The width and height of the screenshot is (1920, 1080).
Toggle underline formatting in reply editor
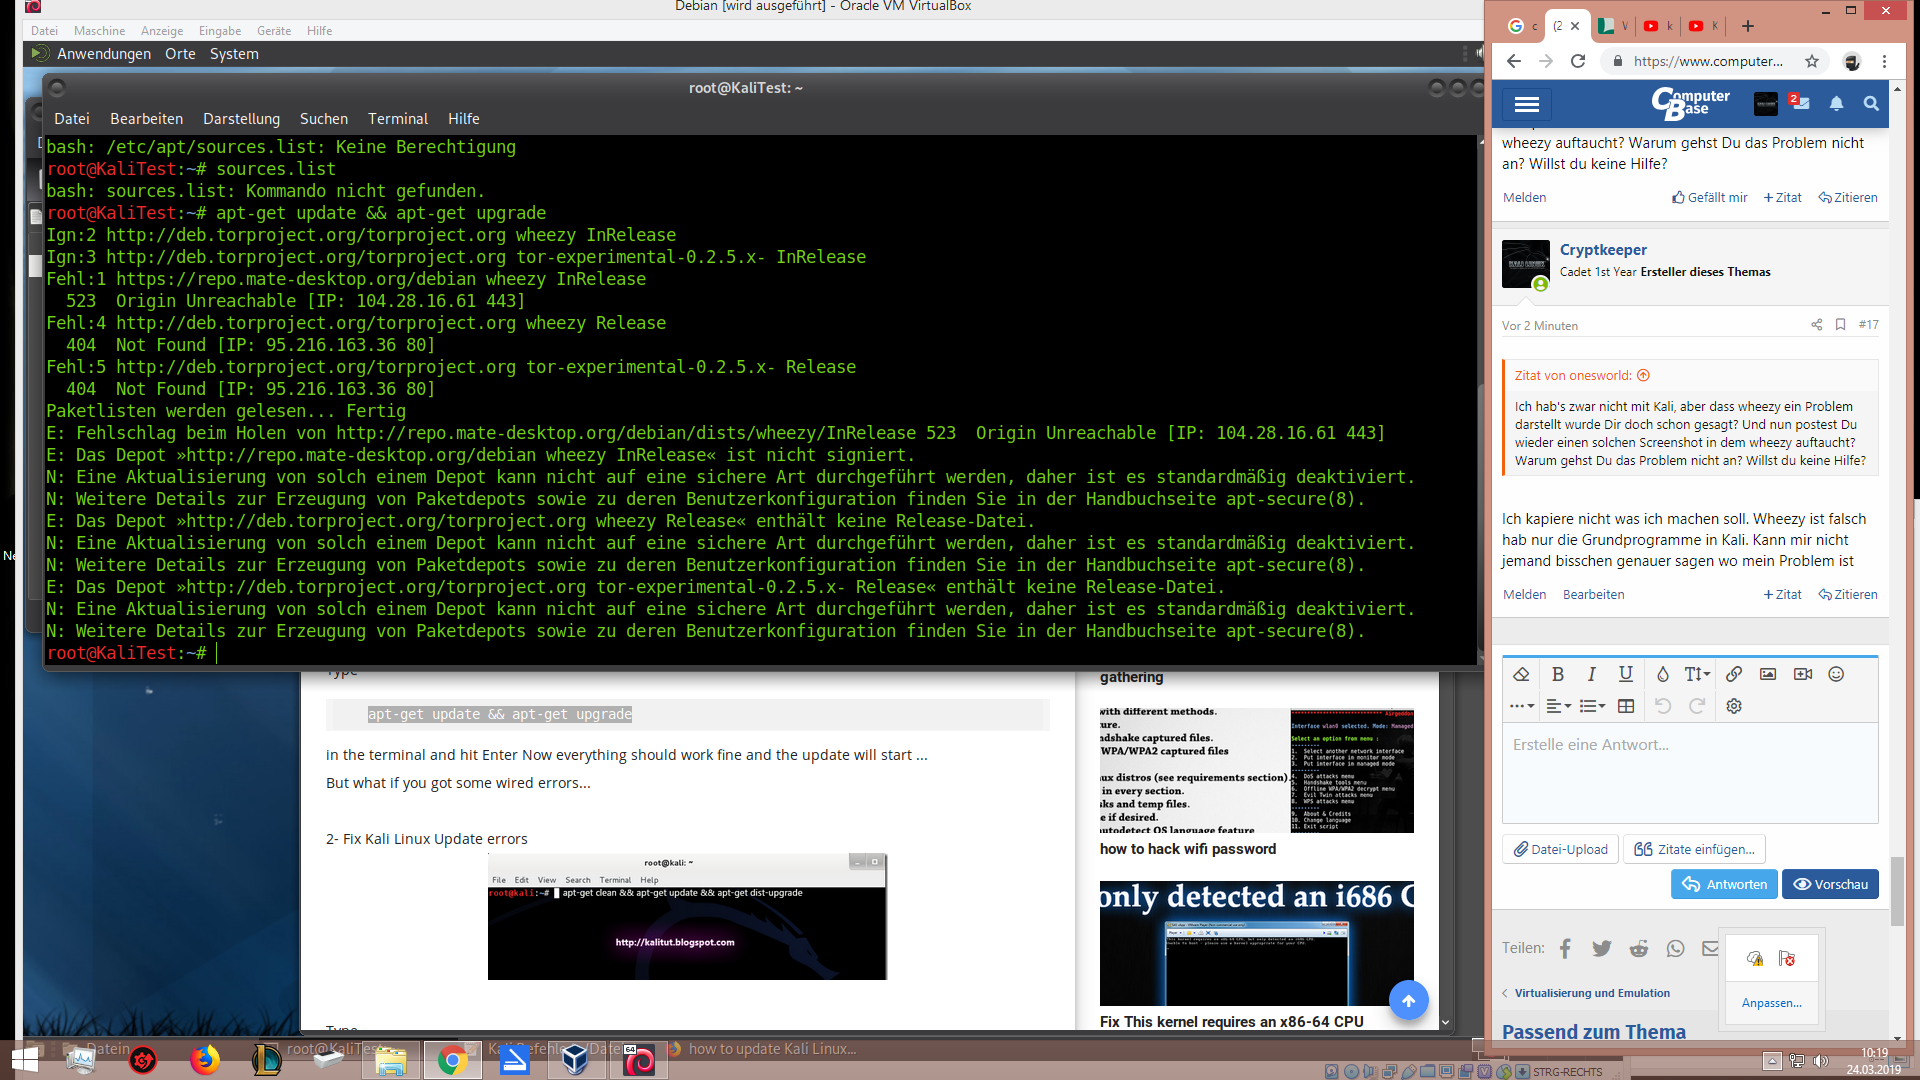click(x=1626, y=674)
